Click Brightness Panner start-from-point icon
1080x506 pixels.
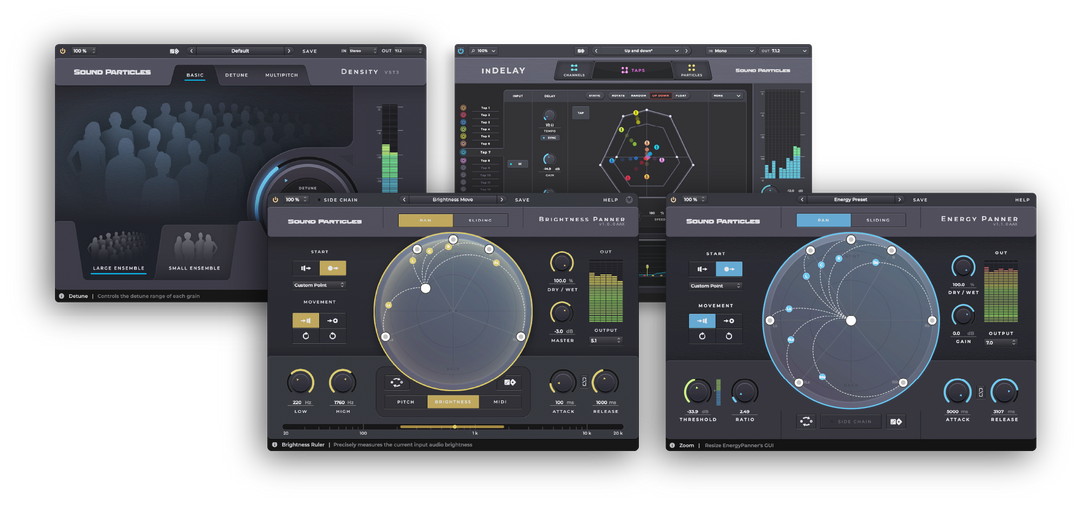point(333,268)
